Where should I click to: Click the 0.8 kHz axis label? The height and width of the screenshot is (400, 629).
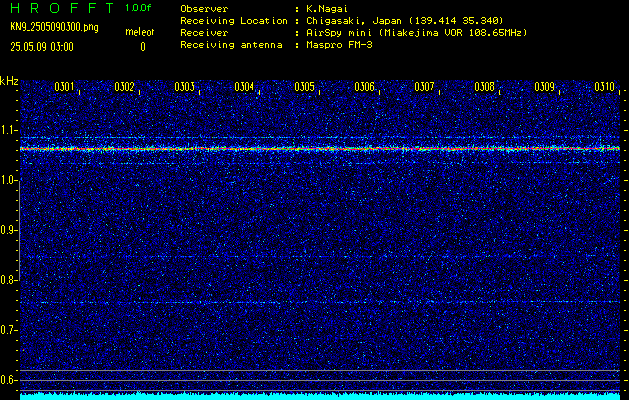(x=8, y=280)
